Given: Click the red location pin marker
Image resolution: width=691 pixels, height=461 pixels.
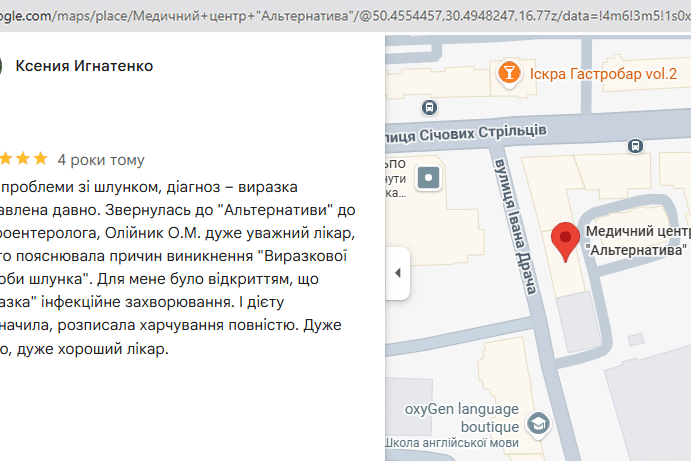Looking at the screenshot, I should point(565,242).
